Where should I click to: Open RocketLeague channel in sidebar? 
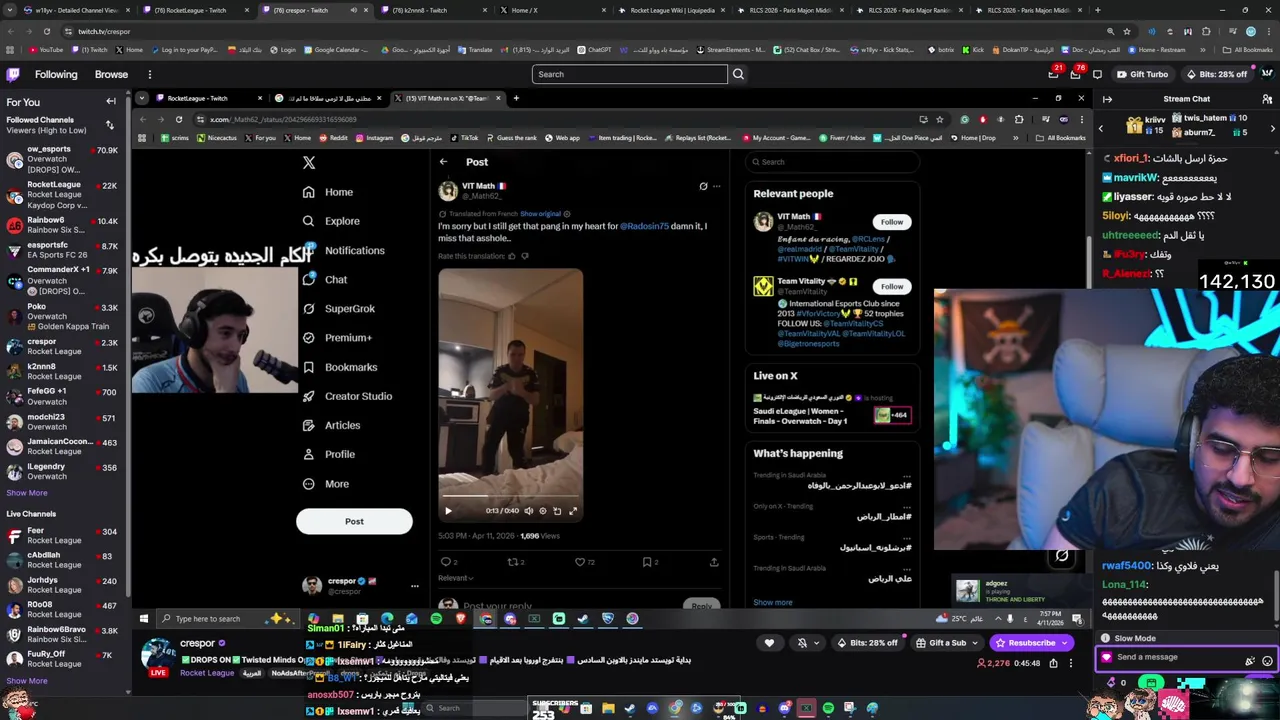pos(62,191)
